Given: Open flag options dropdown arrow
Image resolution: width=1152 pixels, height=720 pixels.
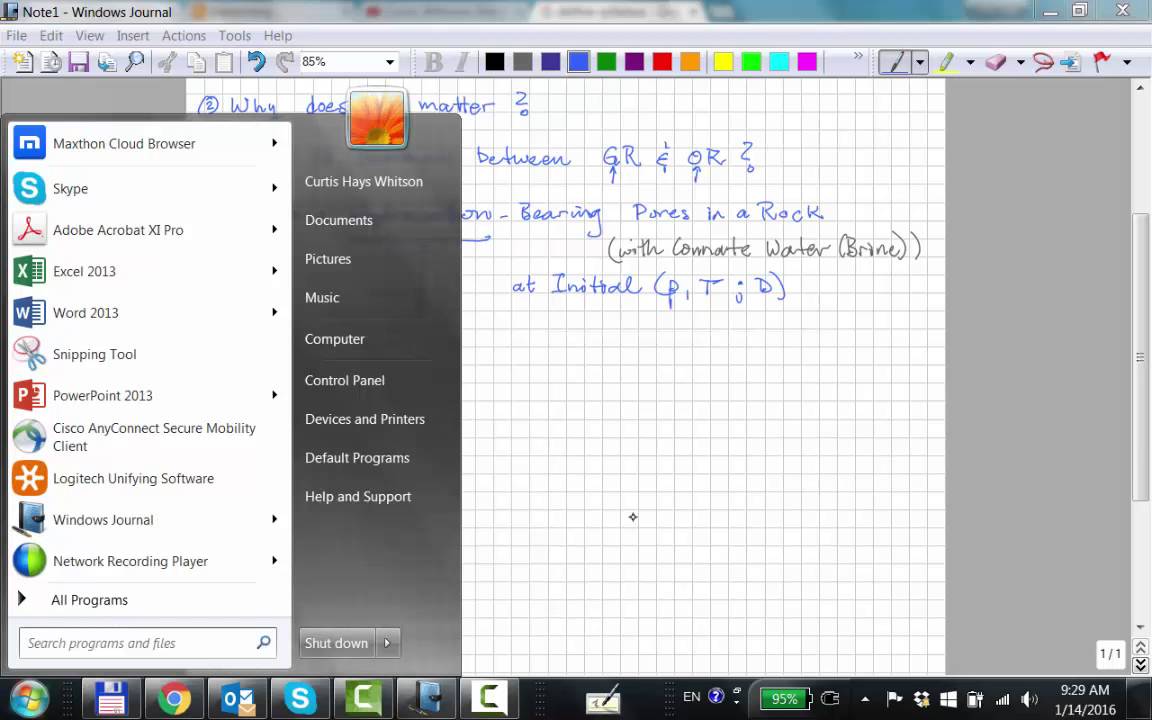Looking at the screenshot, I should click(x=1127, y=62).
